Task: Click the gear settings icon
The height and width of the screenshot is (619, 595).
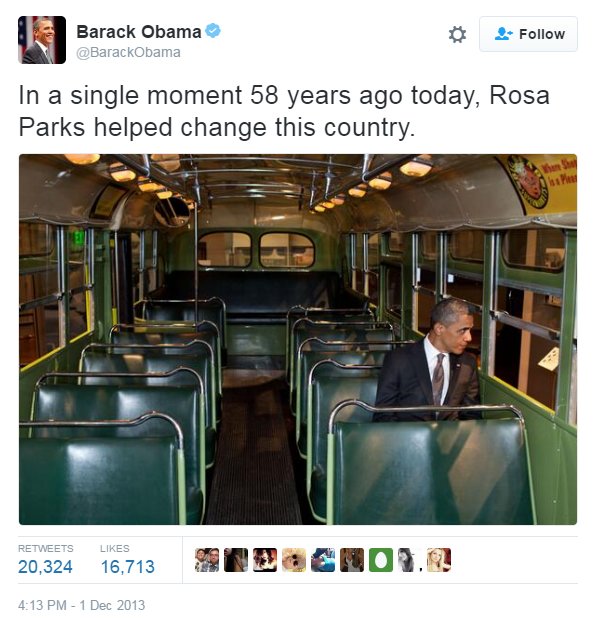Action: point(457,34)
